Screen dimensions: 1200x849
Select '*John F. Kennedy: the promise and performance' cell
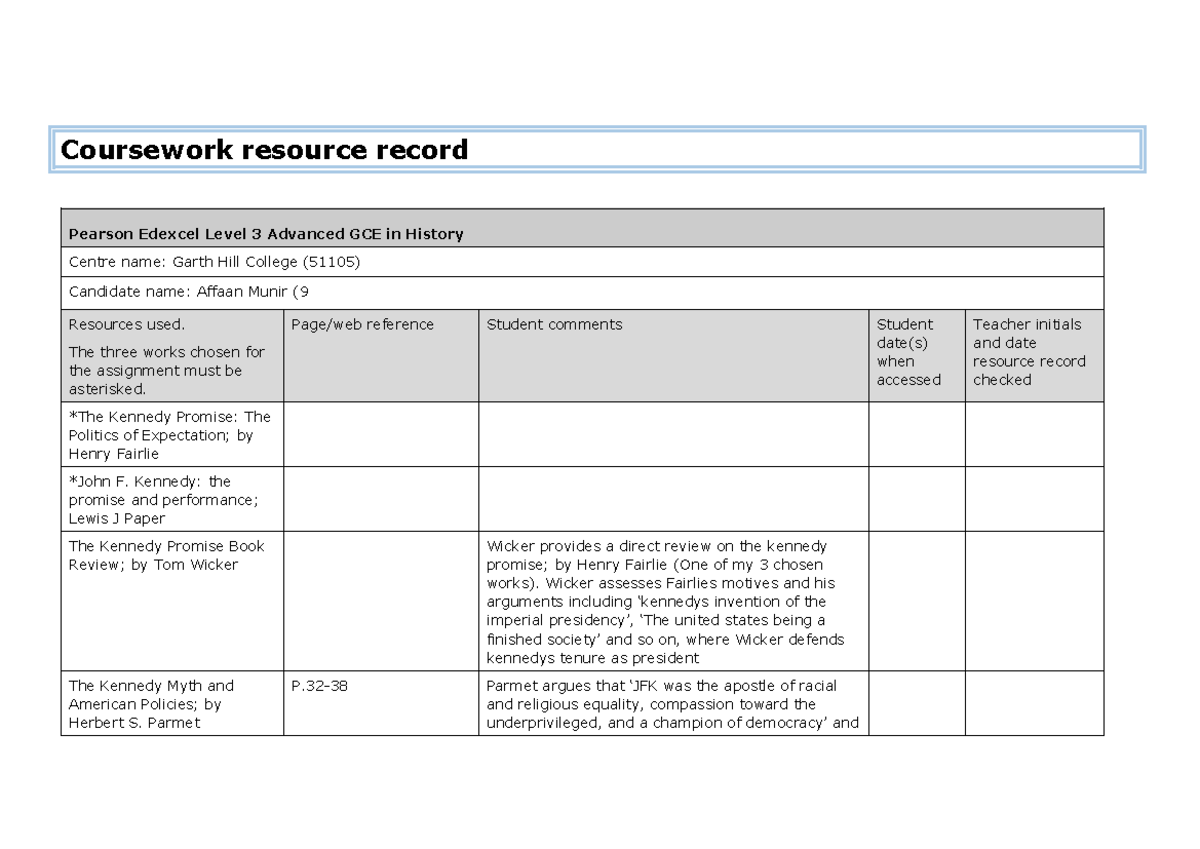click(172, 500)
